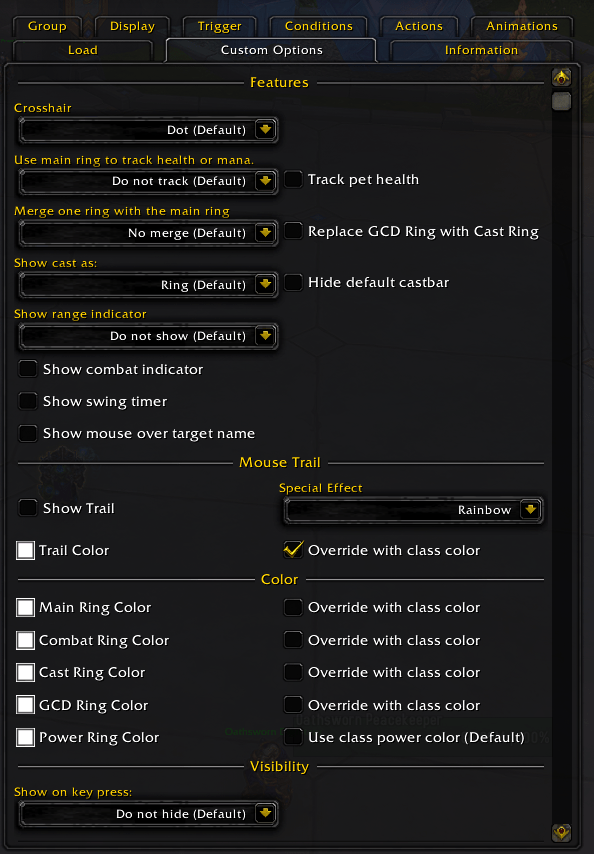Switch to the Trigger tab
The height and width of the screenshot is (854, 594).
[x=219, y=26]
